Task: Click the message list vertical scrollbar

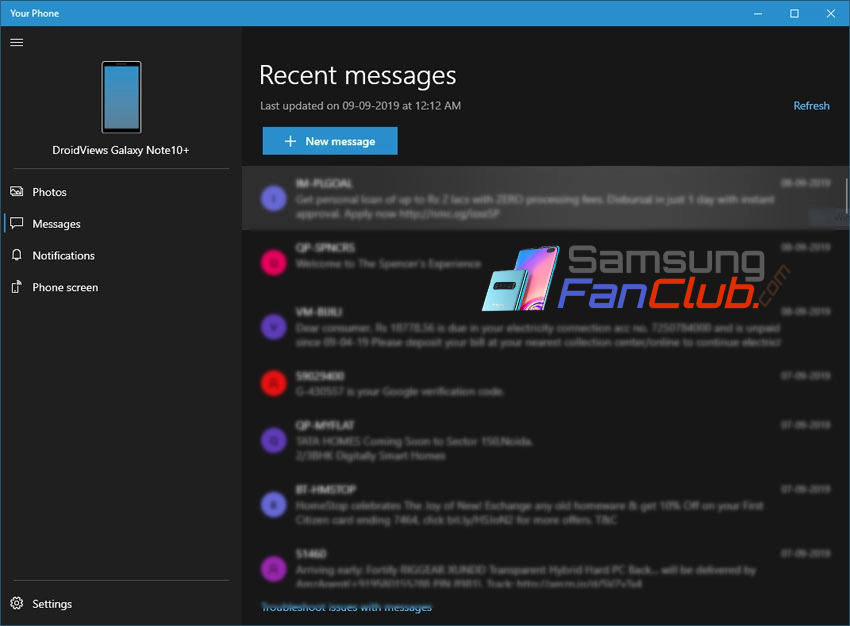Action: tap(846, 196)
